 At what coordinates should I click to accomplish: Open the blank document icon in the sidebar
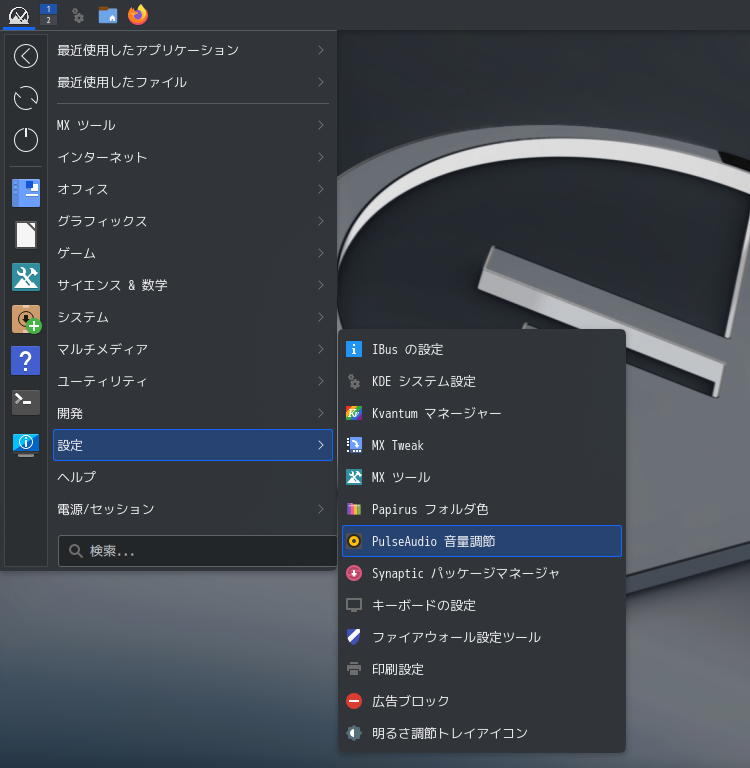tap(26, 235)
